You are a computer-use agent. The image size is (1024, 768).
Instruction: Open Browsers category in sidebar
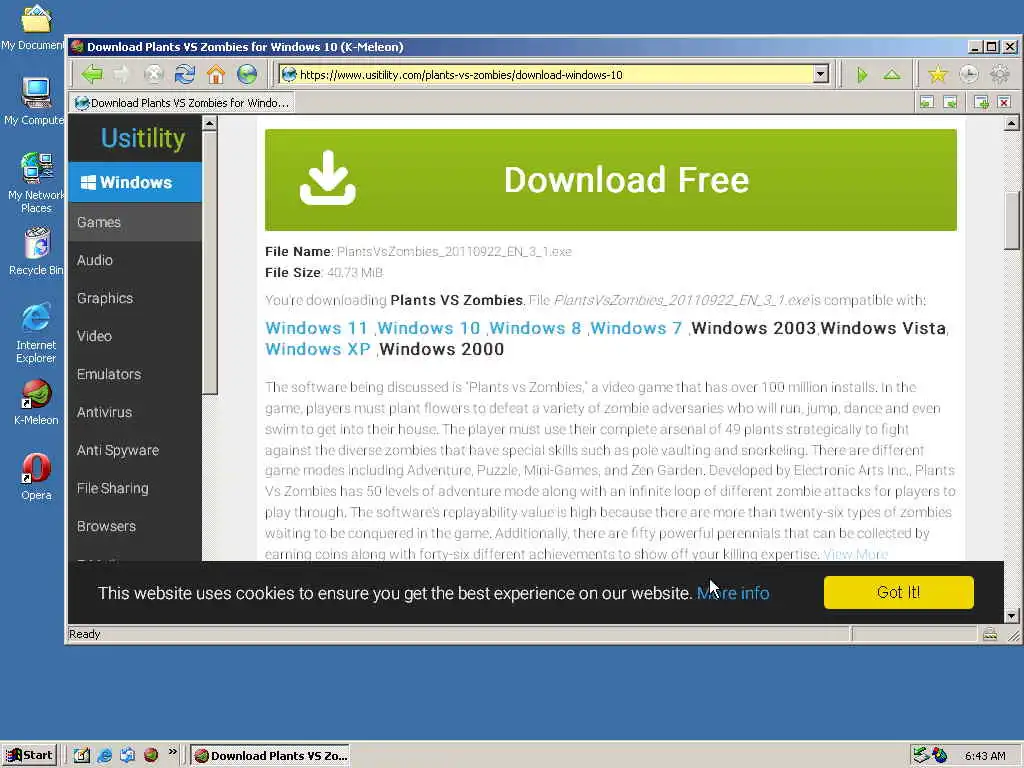point(135,526)
